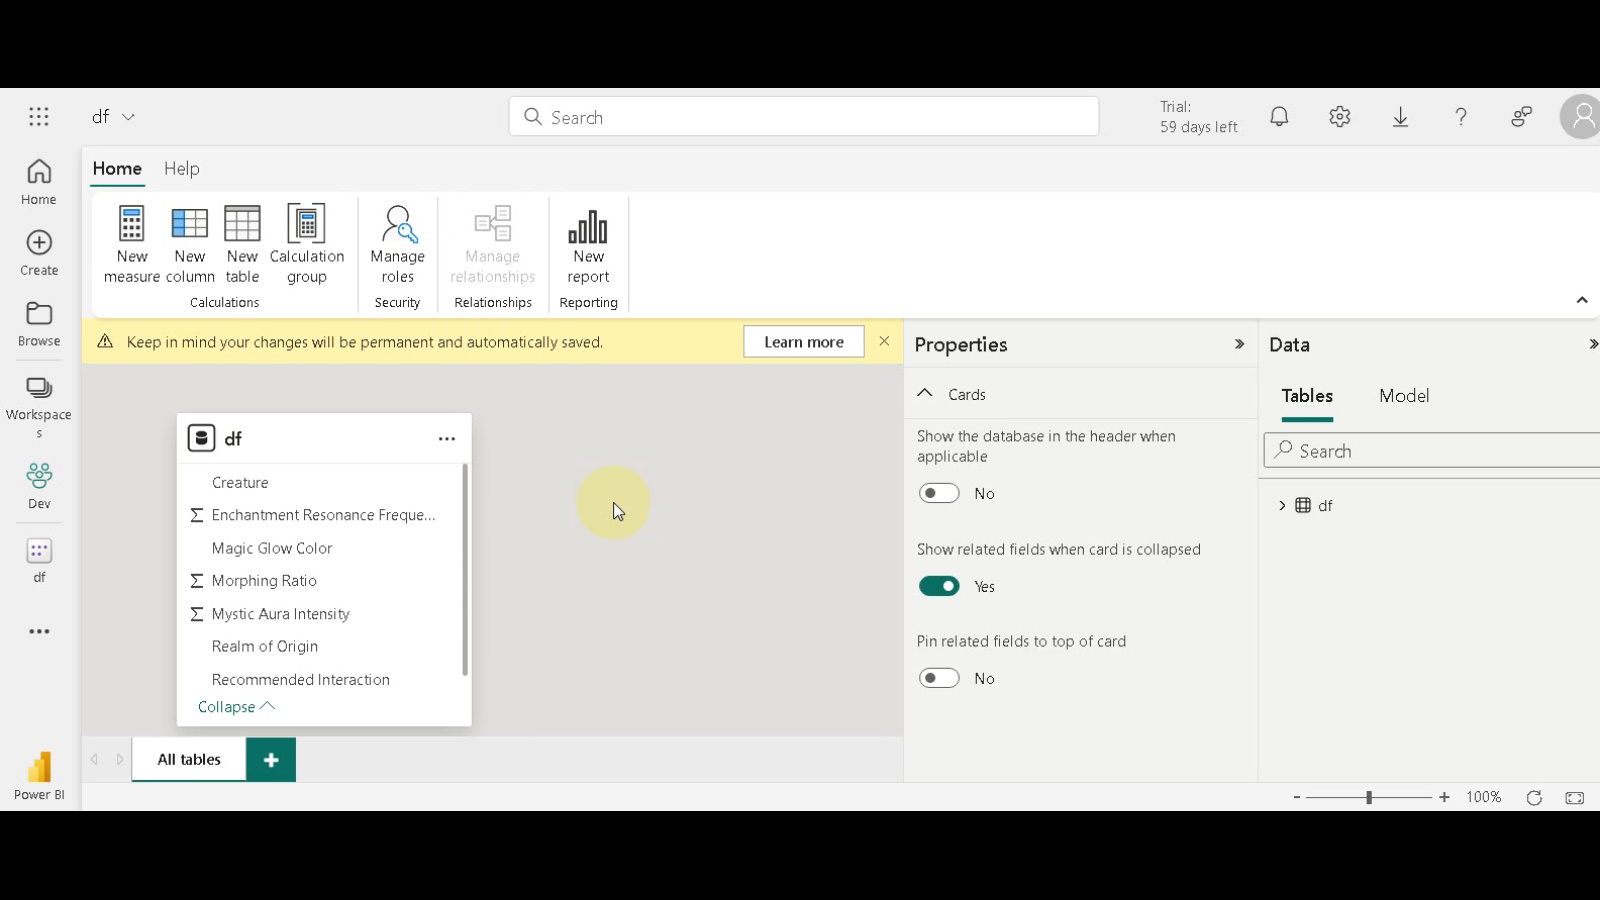Screen dimensions: 1600x900
Task: Toggle show database in header switch
Action: (x=939, y=493)
